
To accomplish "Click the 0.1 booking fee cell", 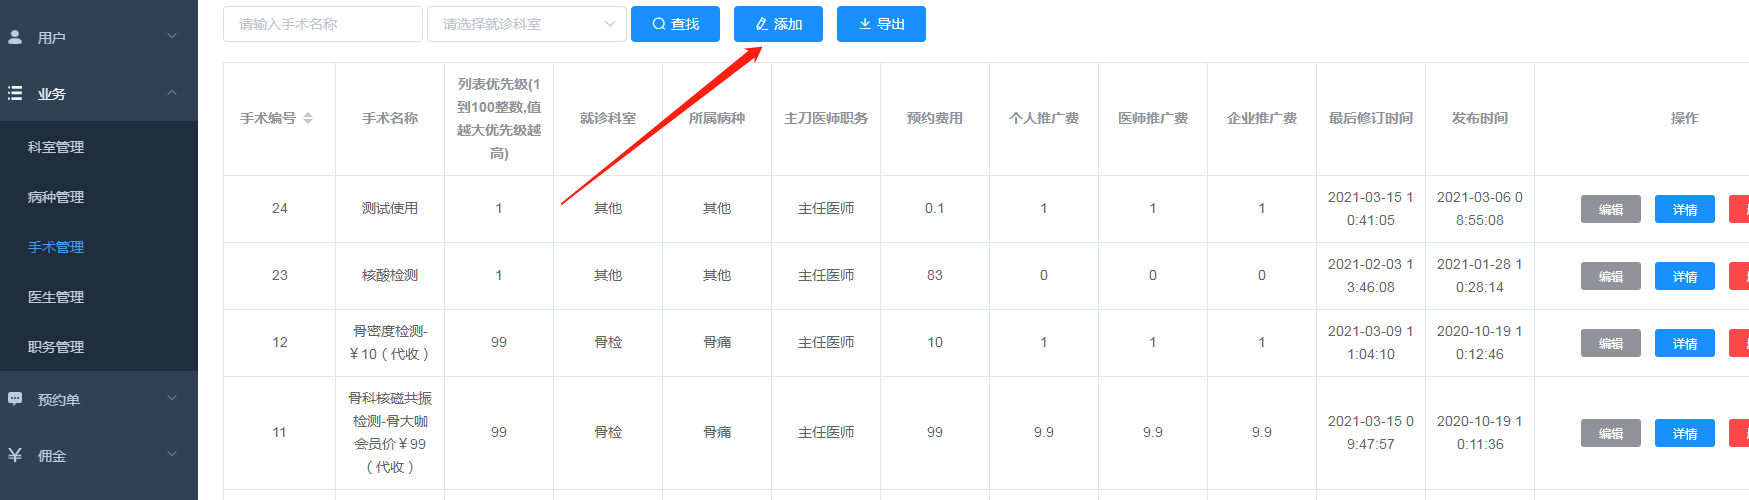I will click(935, 208).
